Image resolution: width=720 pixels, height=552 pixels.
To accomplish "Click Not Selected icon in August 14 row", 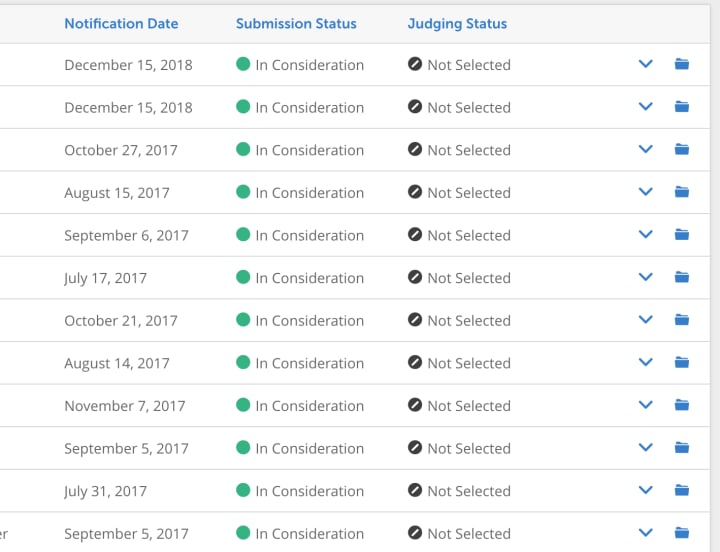I will pos(415,363).
